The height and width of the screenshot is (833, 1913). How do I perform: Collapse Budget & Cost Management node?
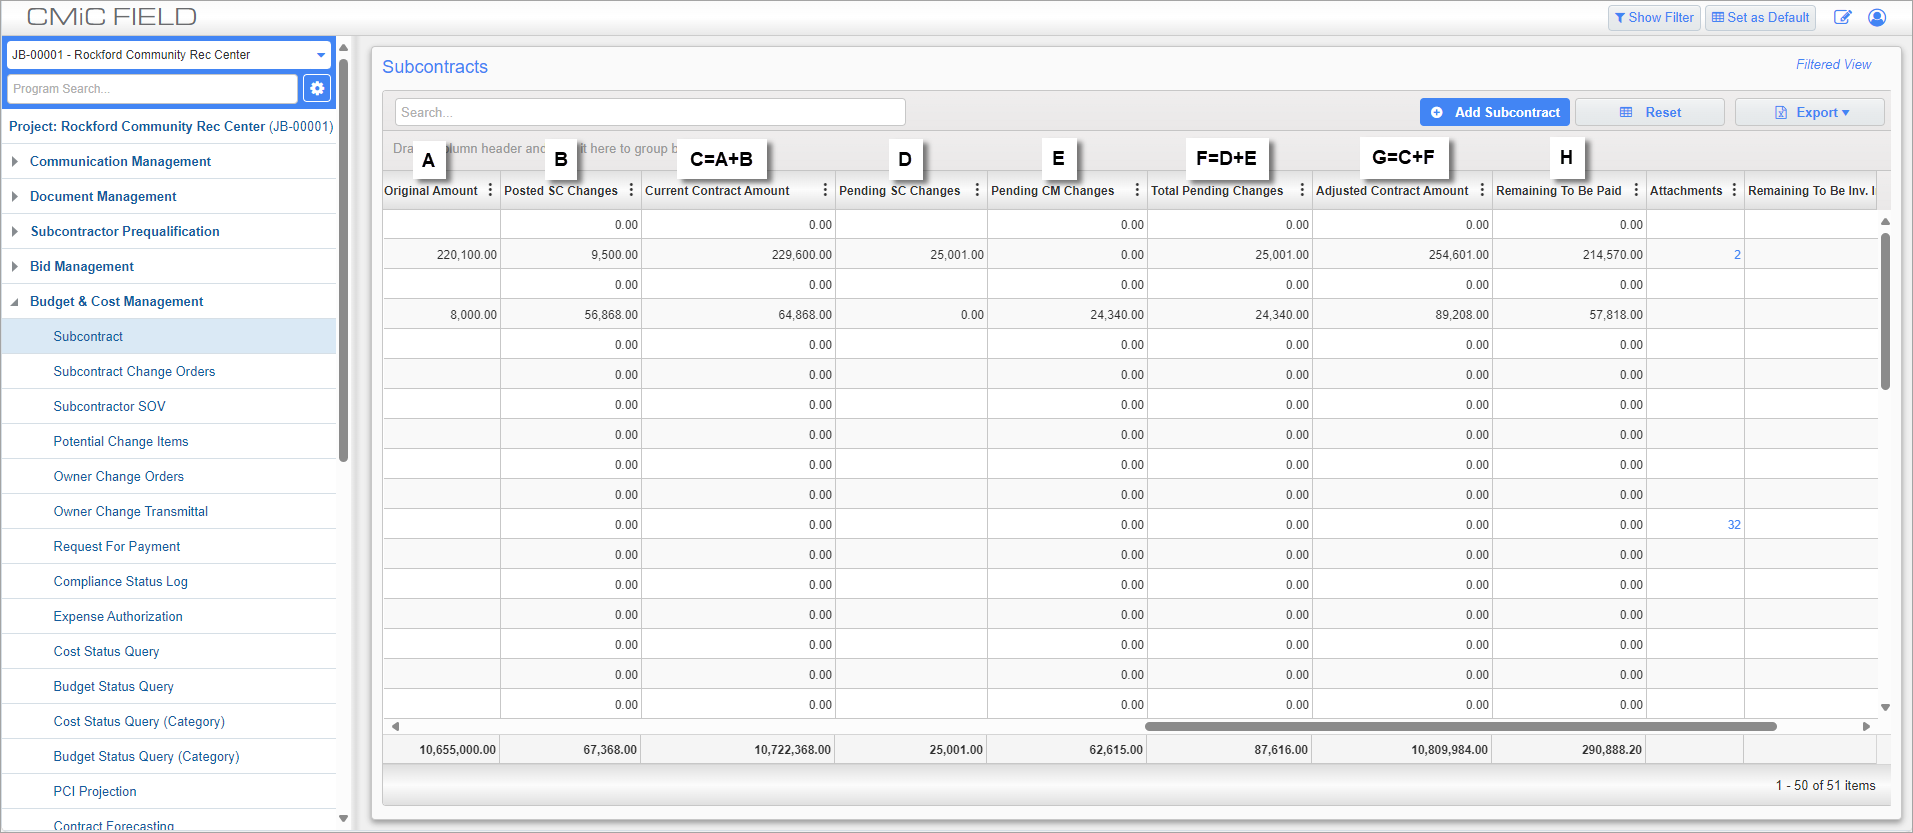15,301
